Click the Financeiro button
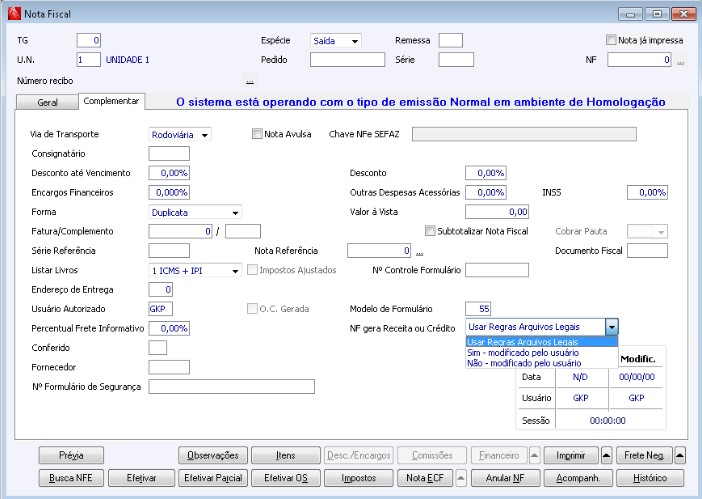This screenshot has height=499, width=702. tap(499, 456)
